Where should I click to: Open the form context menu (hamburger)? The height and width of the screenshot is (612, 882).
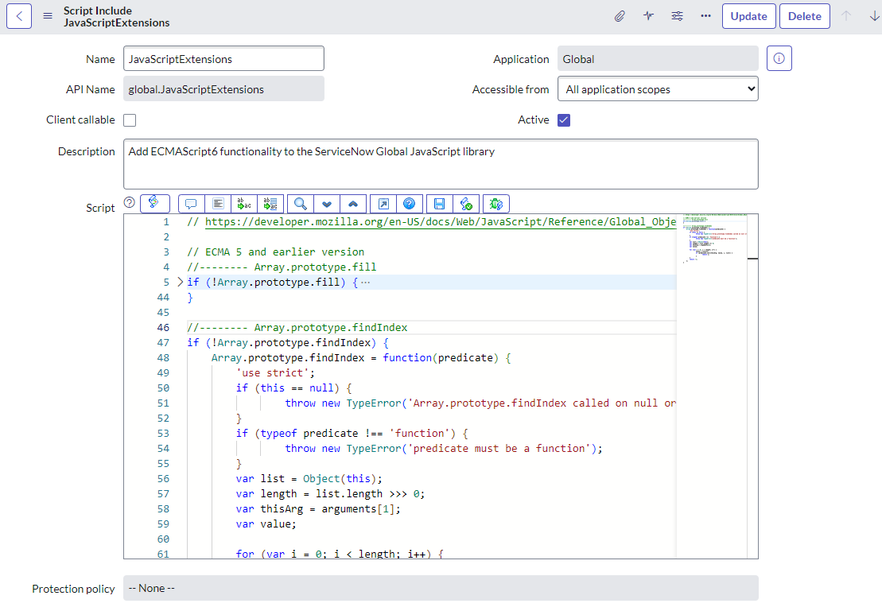tap(48, 16)
